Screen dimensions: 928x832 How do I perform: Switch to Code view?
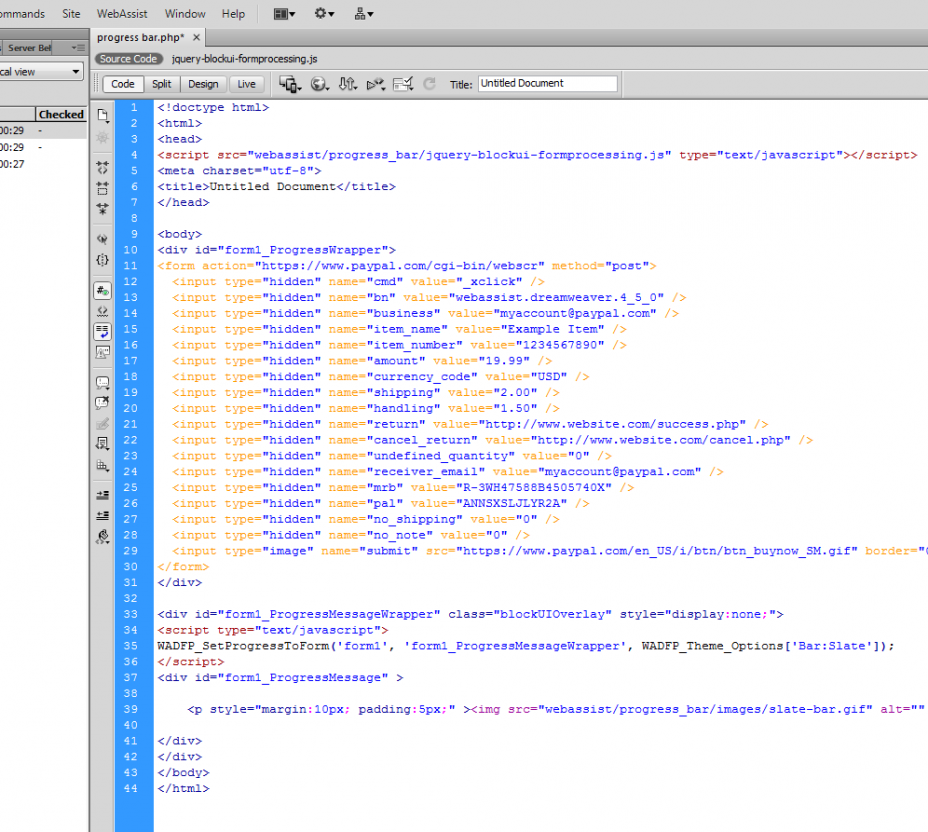(123, 84)
